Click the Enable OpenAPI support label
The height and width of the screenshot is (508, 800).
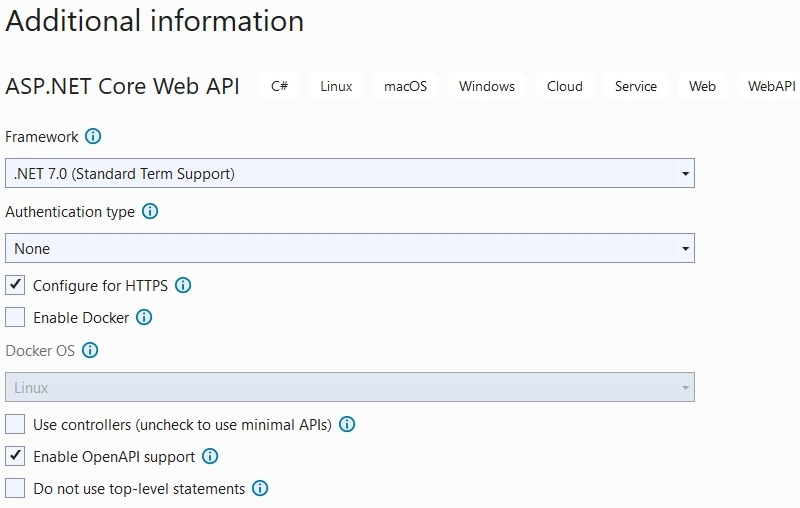114,457
